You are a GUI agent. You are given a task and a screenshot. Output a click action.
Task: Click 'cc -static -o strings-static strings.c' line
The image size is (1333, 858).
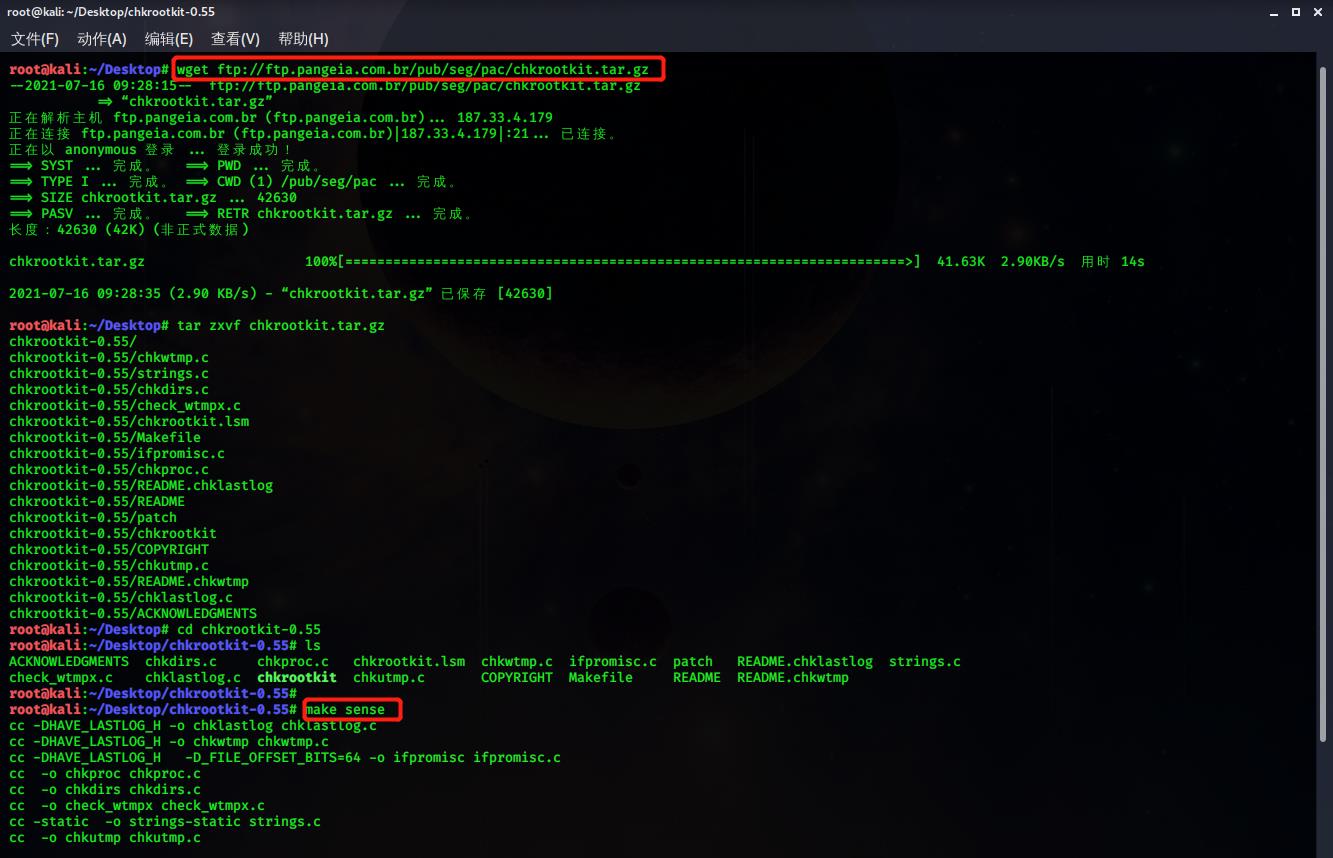165,821
